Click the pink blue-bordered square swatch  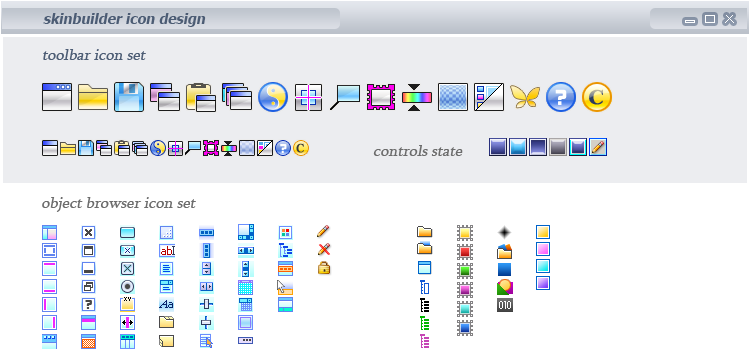tap(543, 249)
